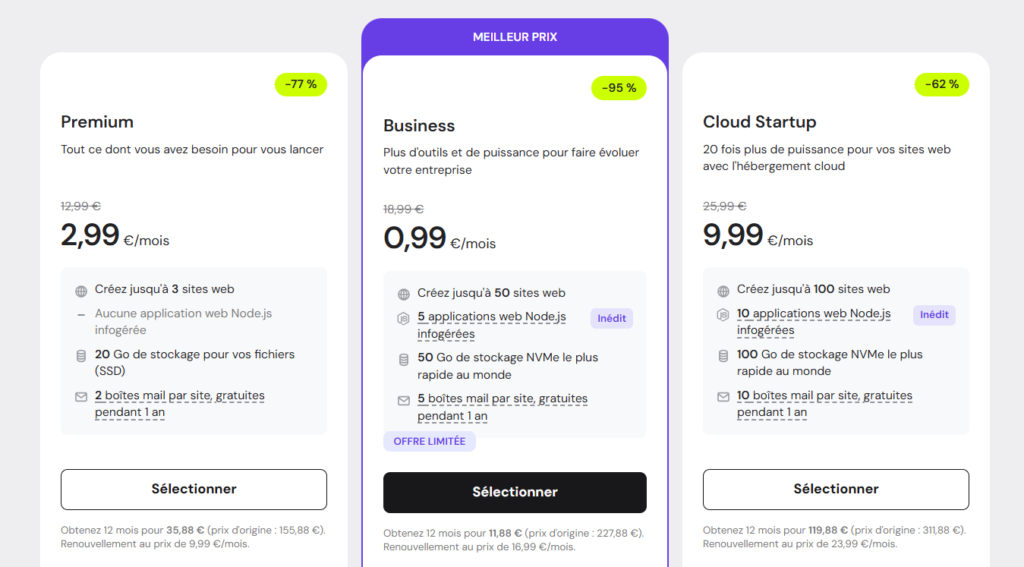Click the -95 % discount badge
The image size is (1024, 567).
(x=619, y=88)
